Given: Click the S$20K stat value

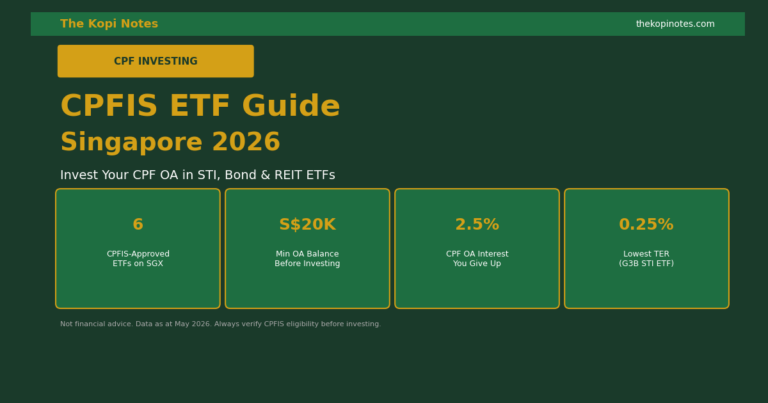Looking at the screenshot, I should pyautogui.click(x=307, y=224).
